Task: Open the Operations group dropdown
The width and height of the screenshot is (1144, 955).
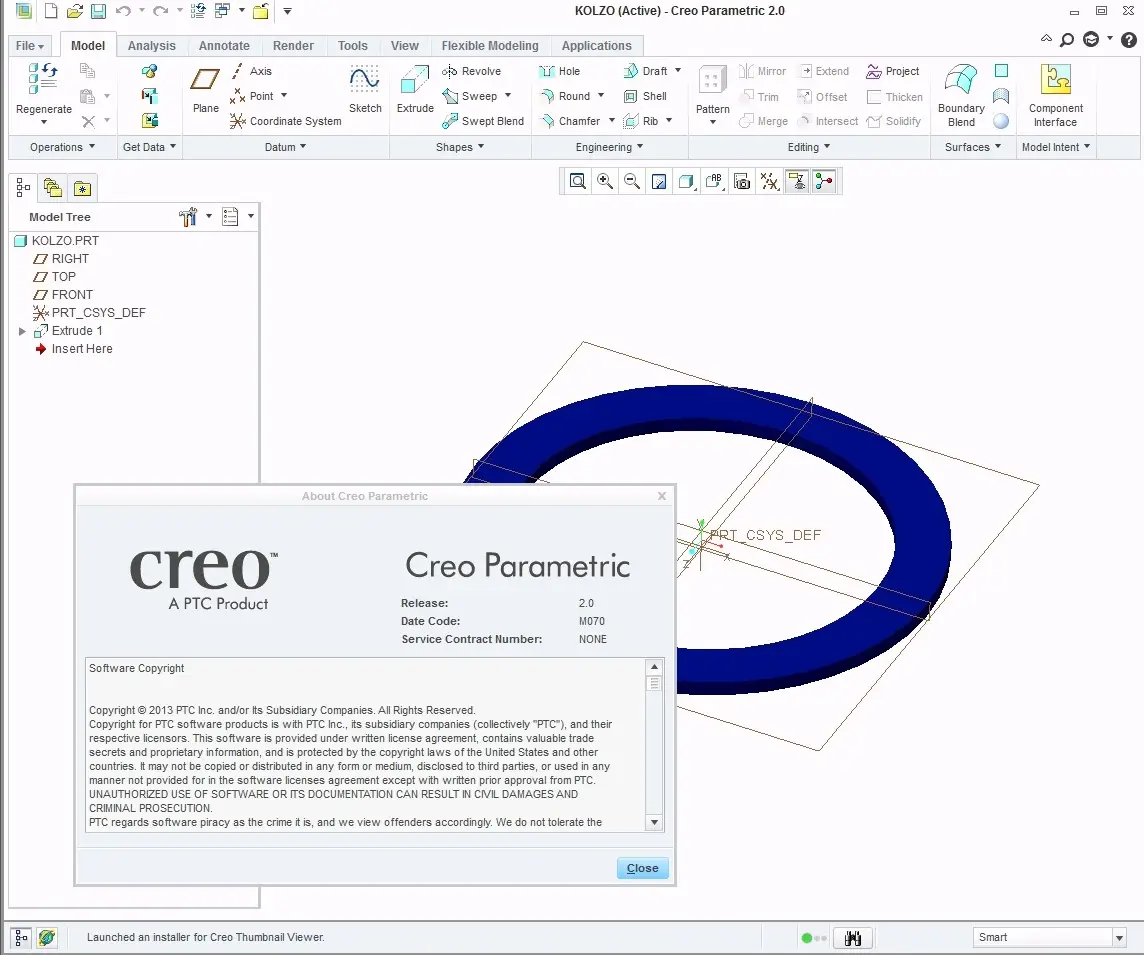Action: pos(63,147)
